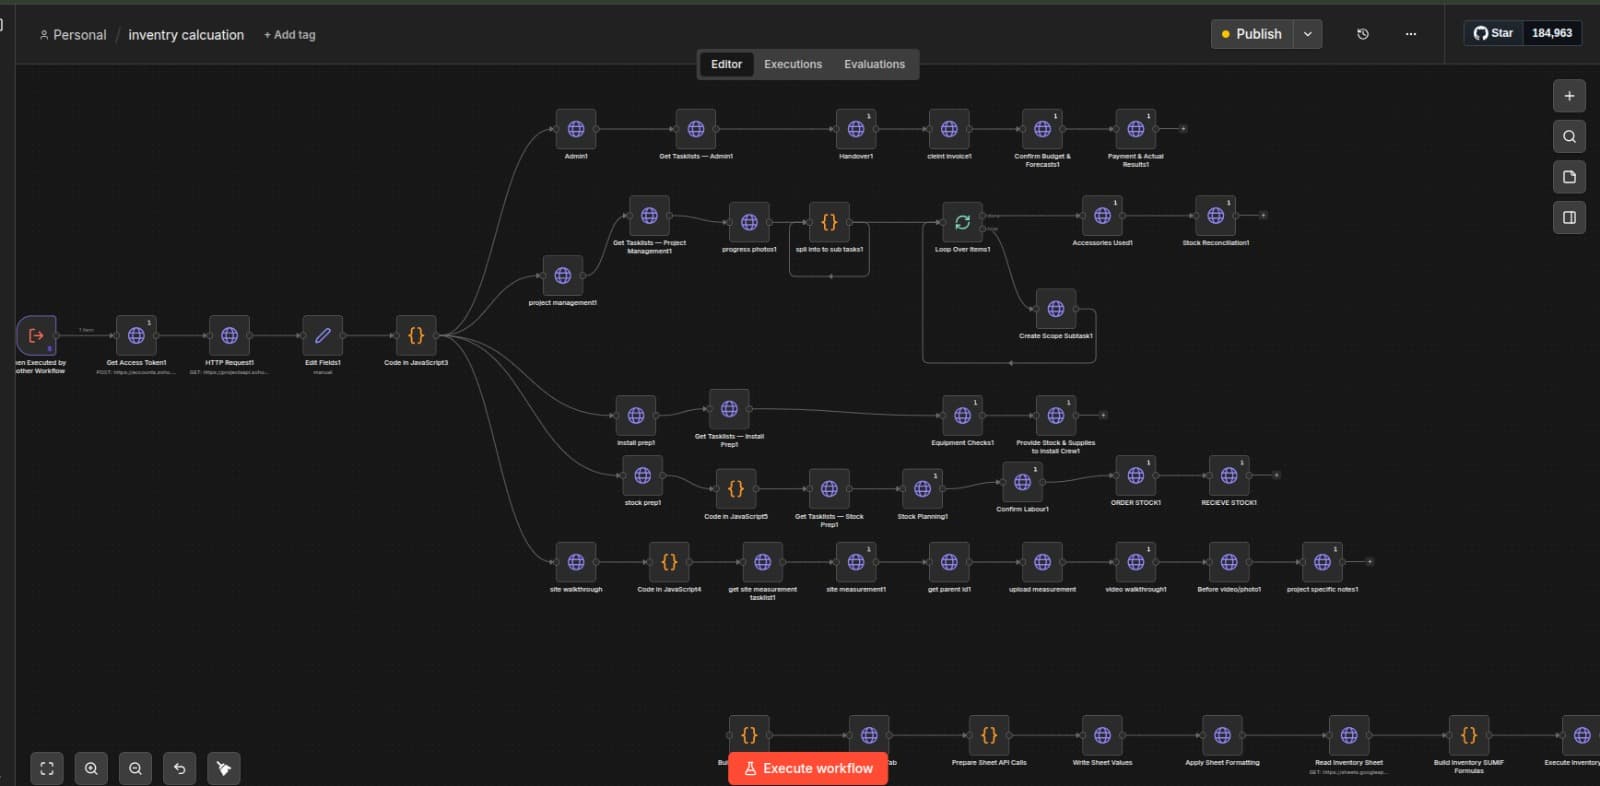Switch to the Evaluations tab
The width and height of the screenshot is (1600, 786).
[x=874, y=64]
